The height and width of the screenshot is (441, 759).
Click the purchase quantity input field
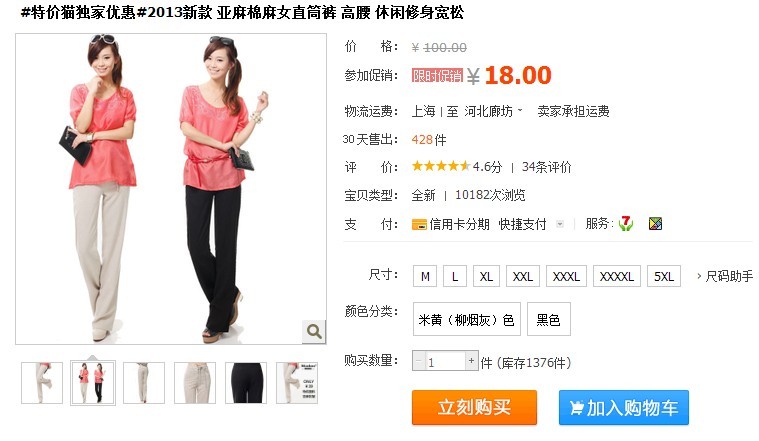point(445,361)
